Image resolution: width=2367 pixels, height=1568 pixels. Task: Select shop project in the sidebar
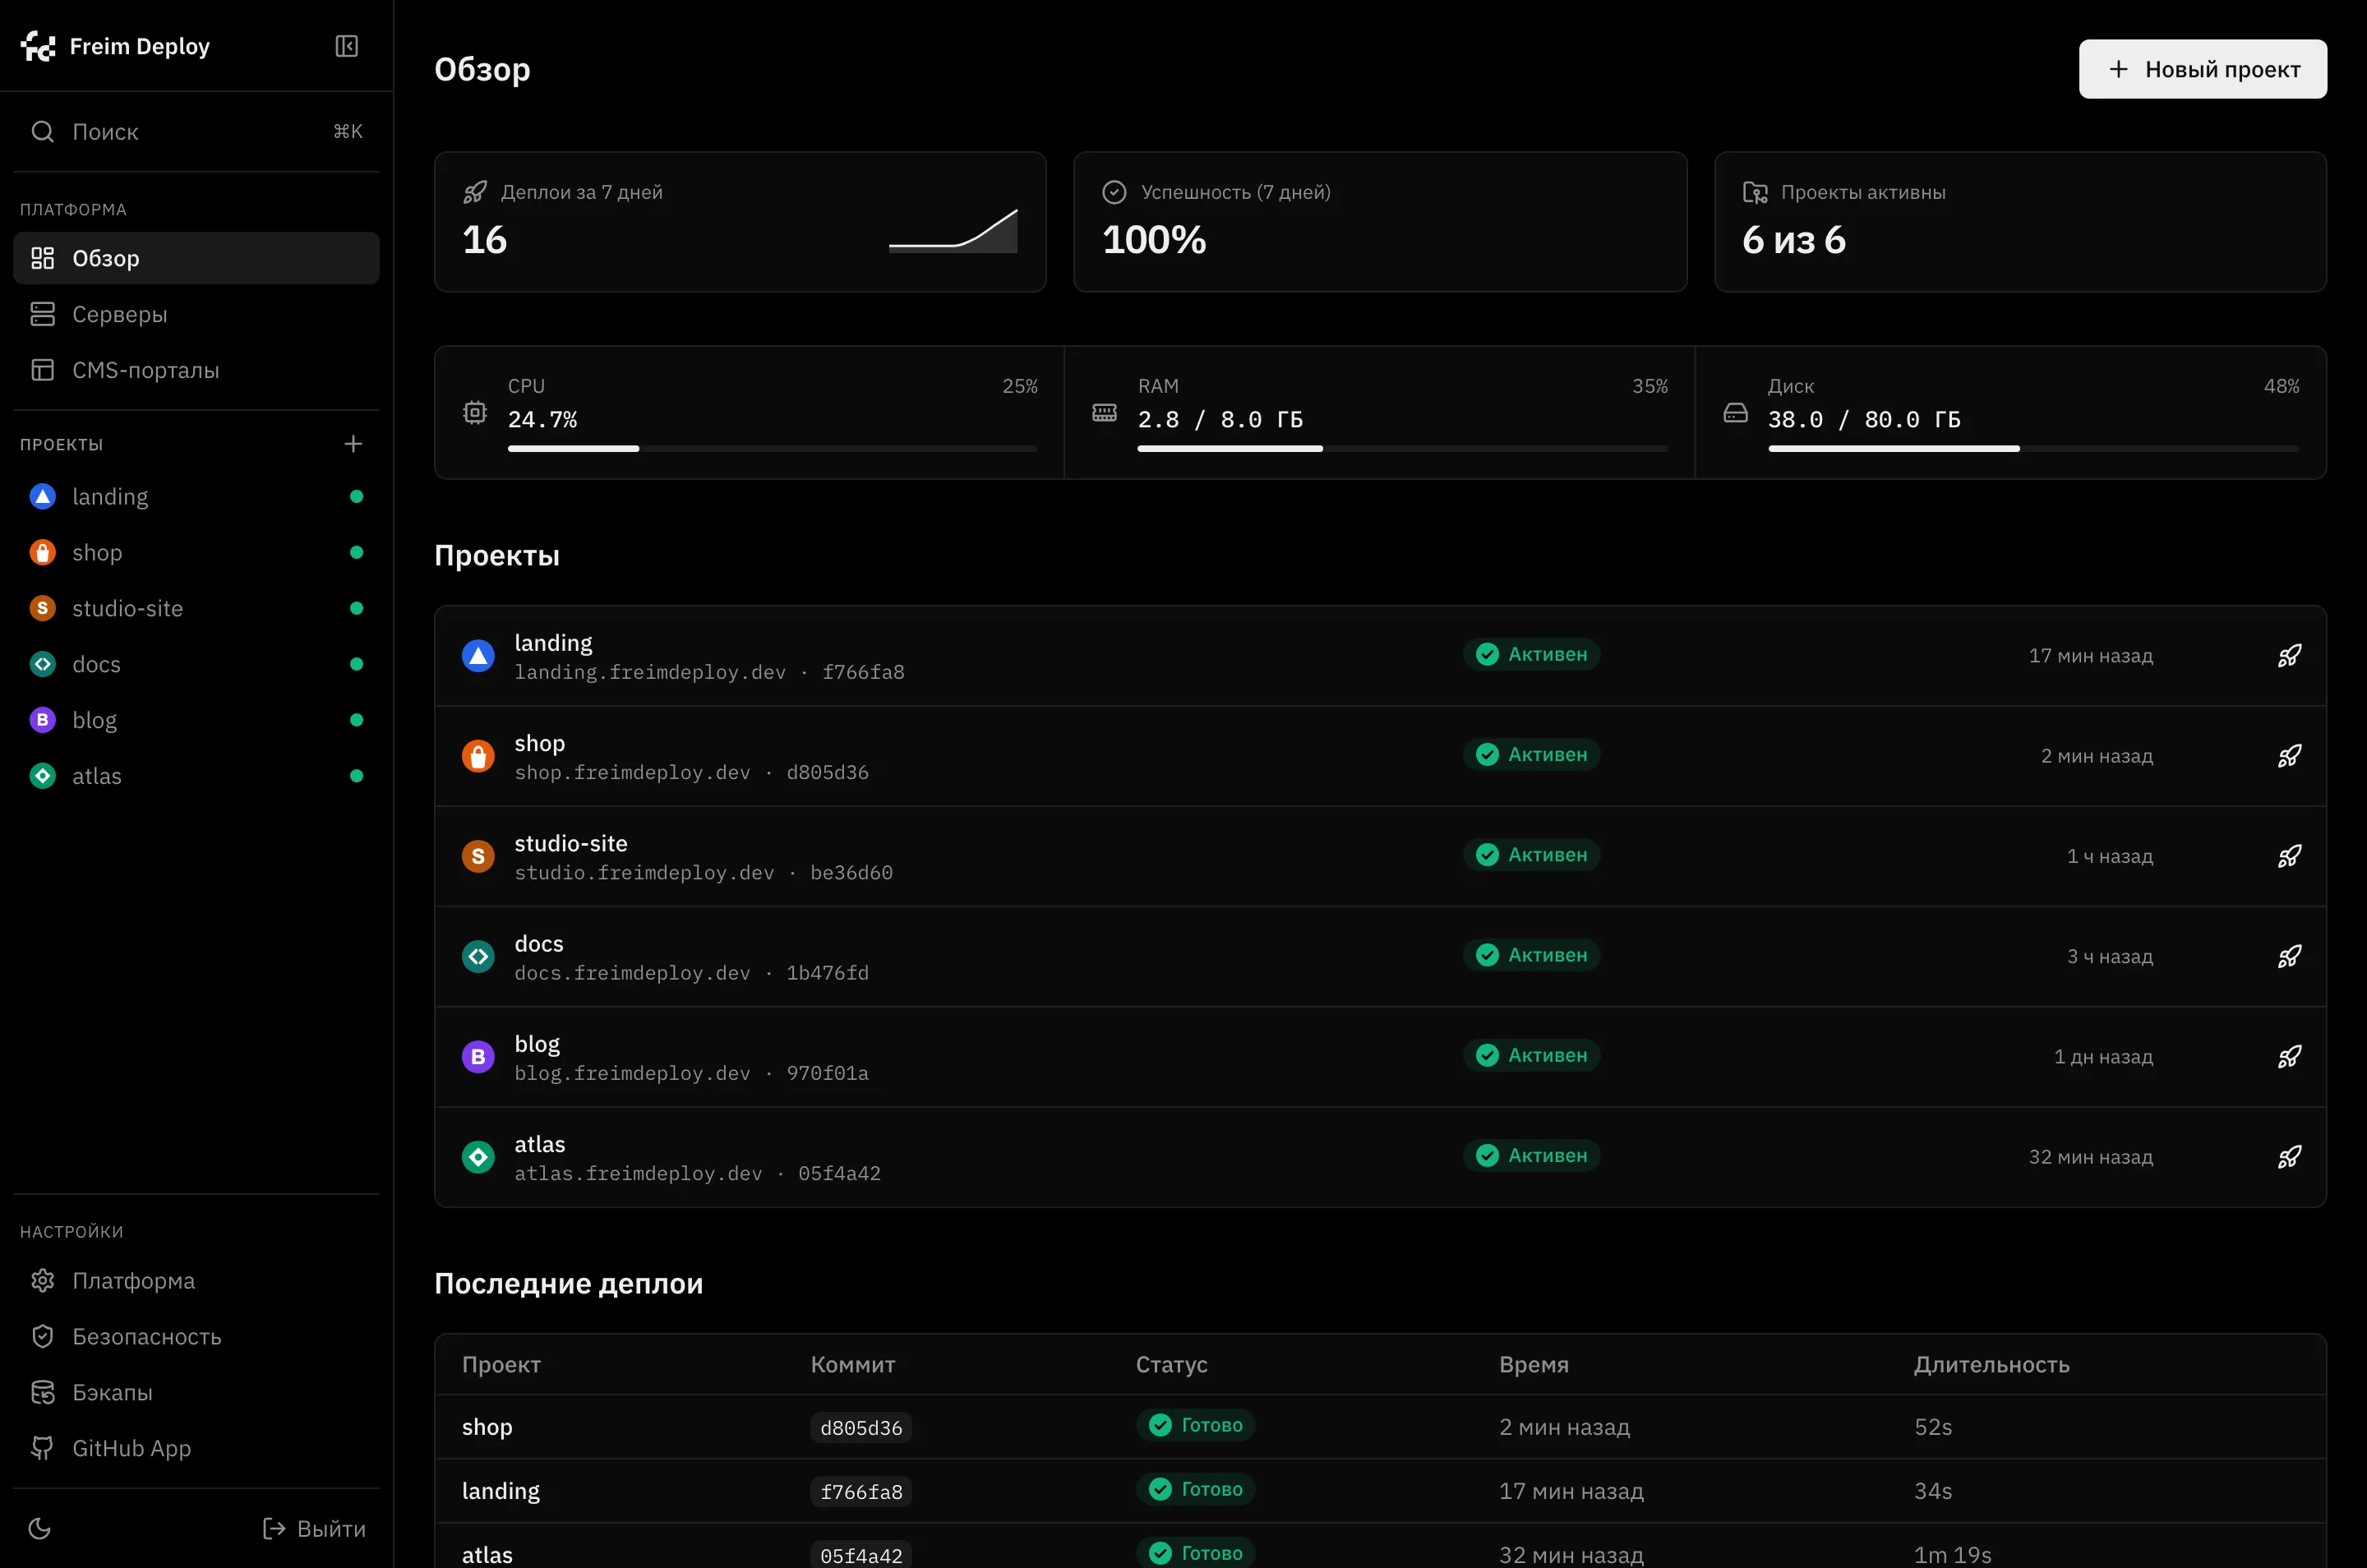[196, 552]
